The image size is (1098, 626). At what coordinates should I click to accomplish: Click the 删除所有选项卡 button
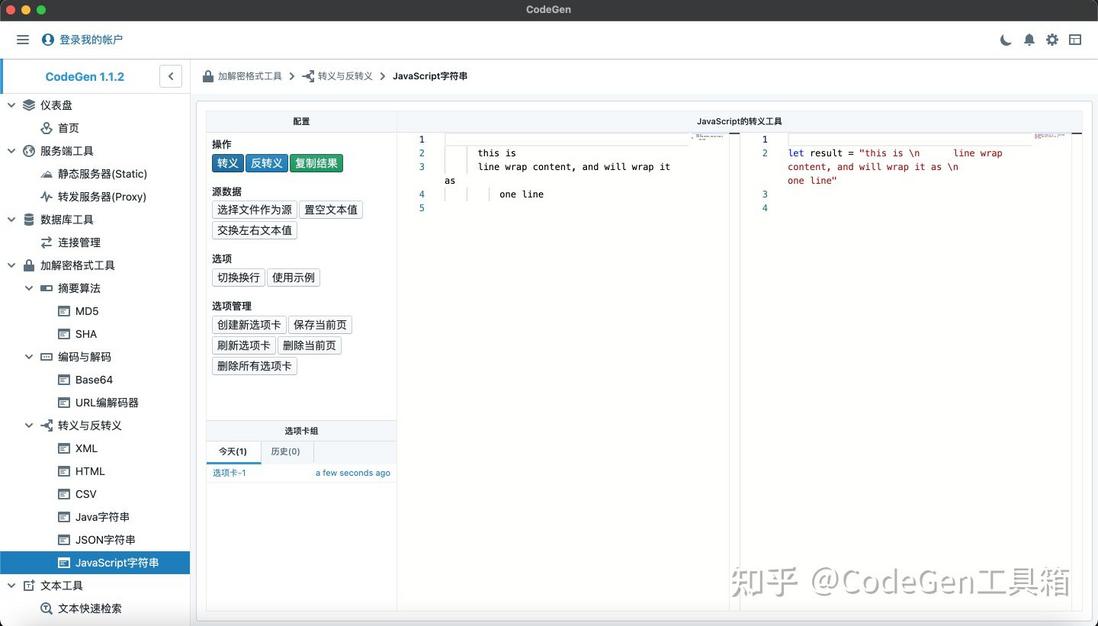coord(254,366)
